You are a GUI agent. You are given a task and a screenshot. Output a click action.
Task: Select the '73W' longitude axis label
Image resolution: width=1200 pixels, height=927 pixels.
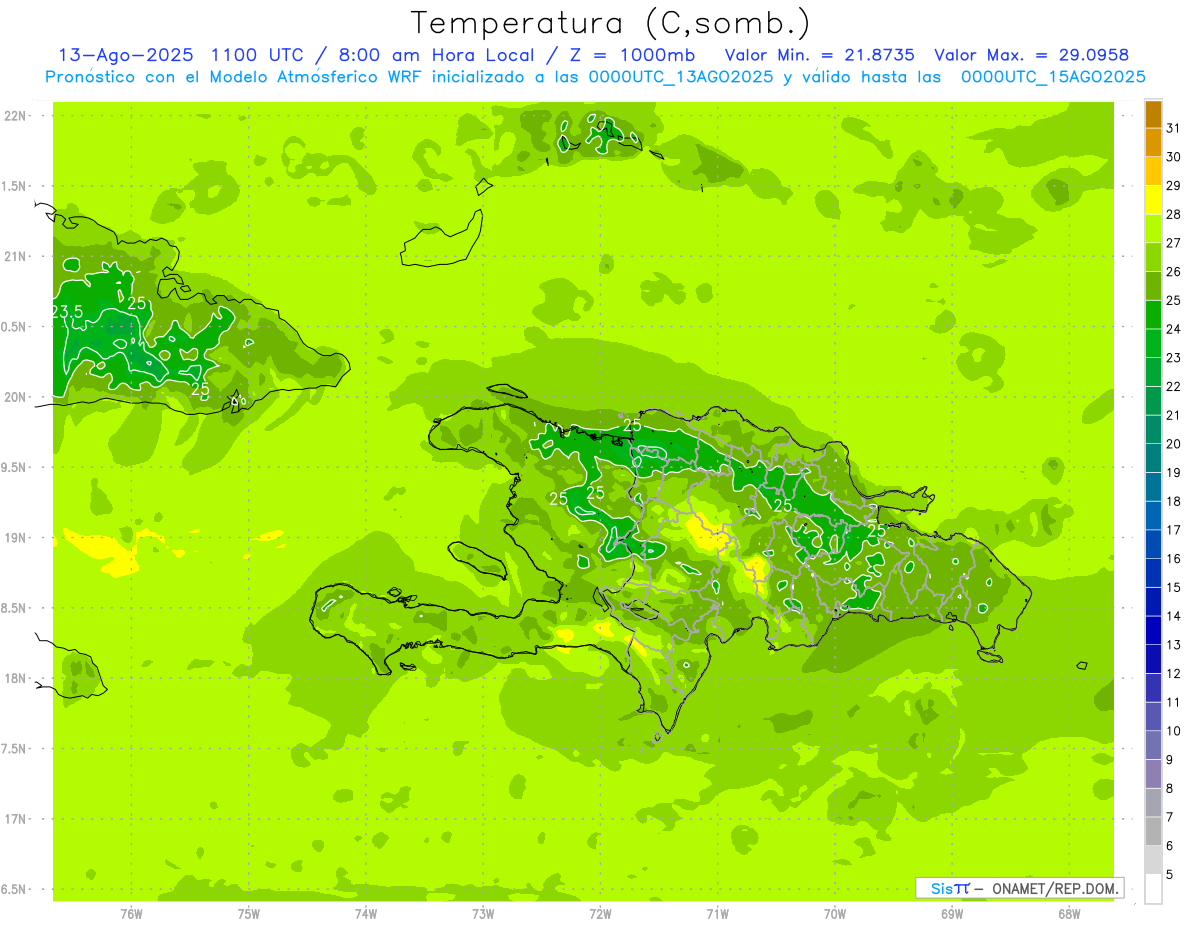[483, 913]
